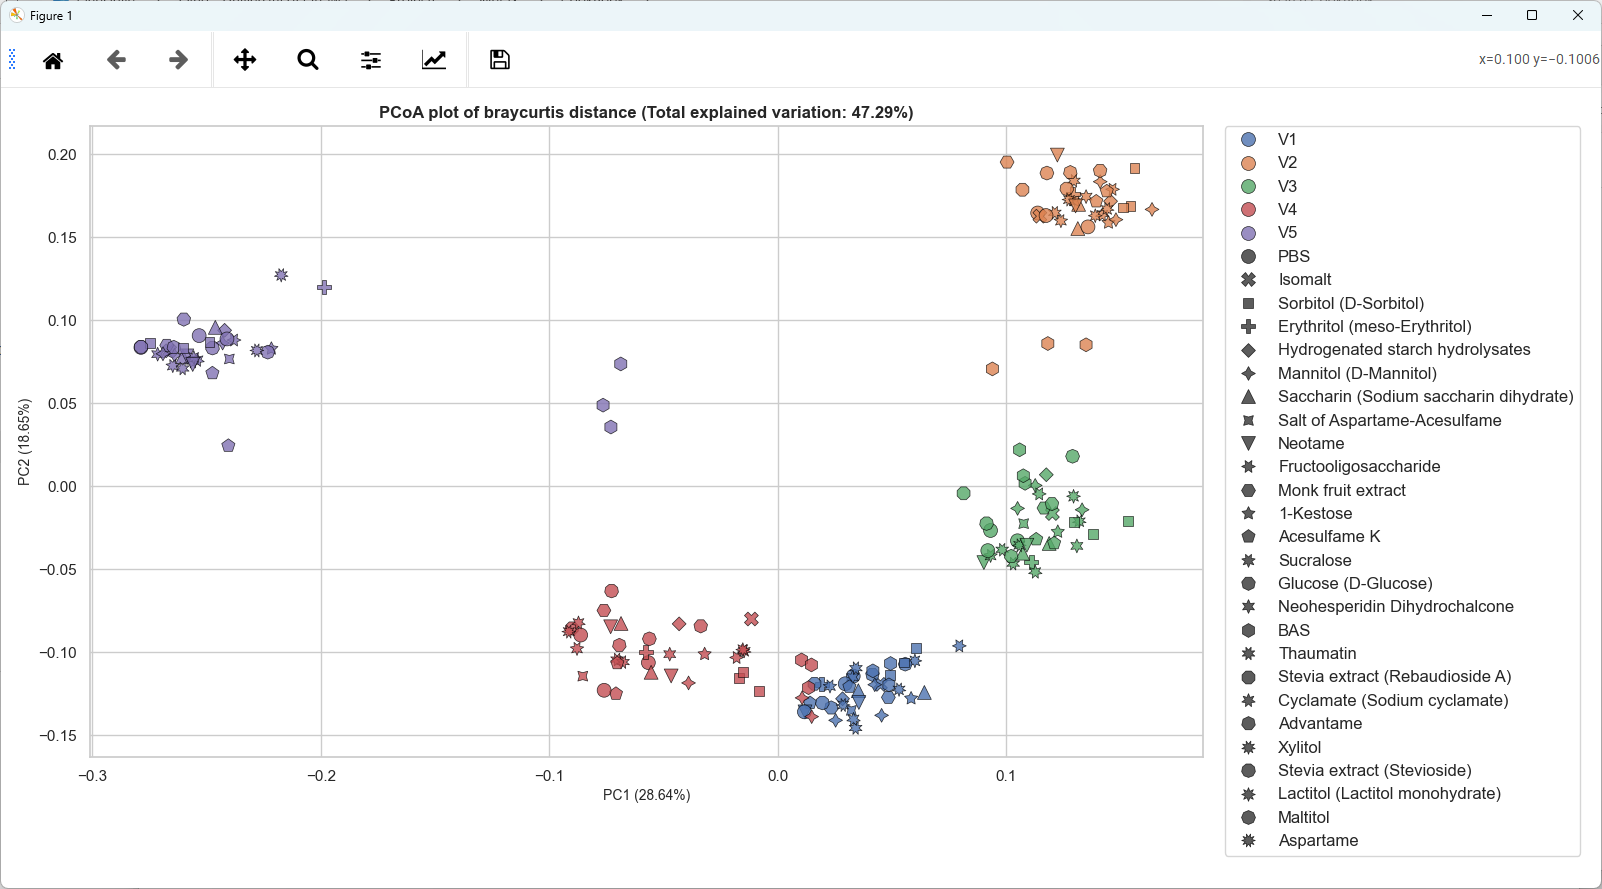
Task: Click the matplotlib Figure 1 window icon
Action: (16, 15)
